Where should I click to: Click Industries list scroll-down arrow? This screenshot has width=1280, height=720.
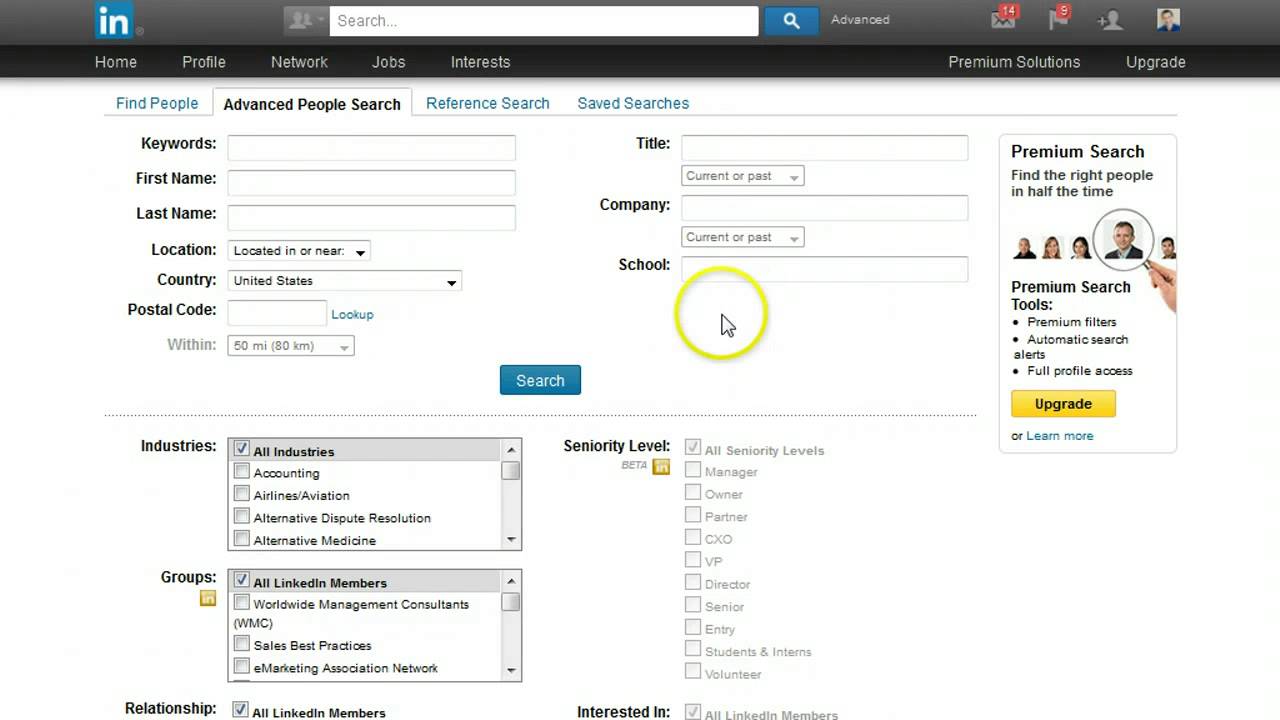(x=511, y=540)
